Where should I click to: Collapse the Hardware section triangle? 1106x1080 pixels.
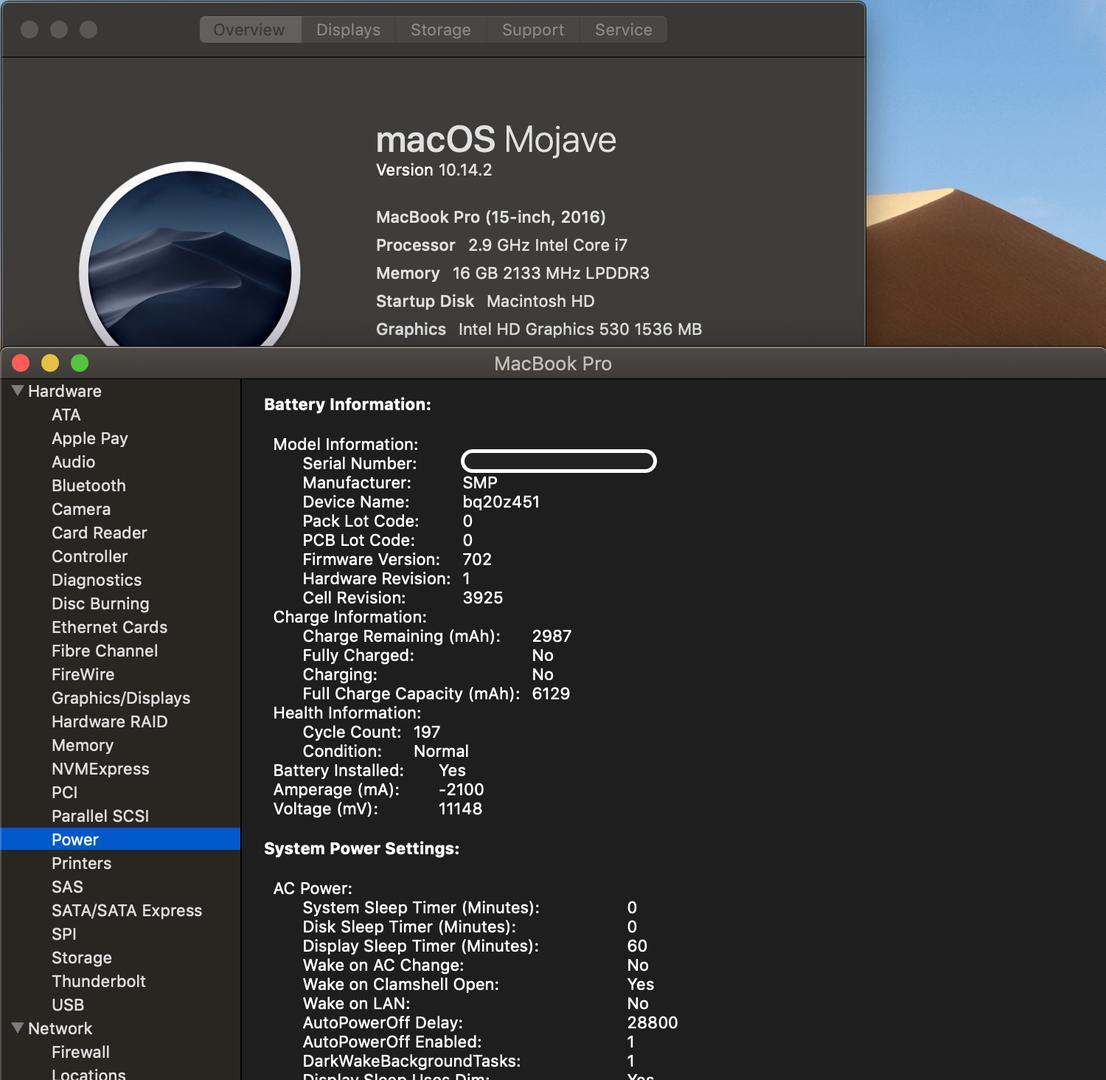tap(18, 390)
